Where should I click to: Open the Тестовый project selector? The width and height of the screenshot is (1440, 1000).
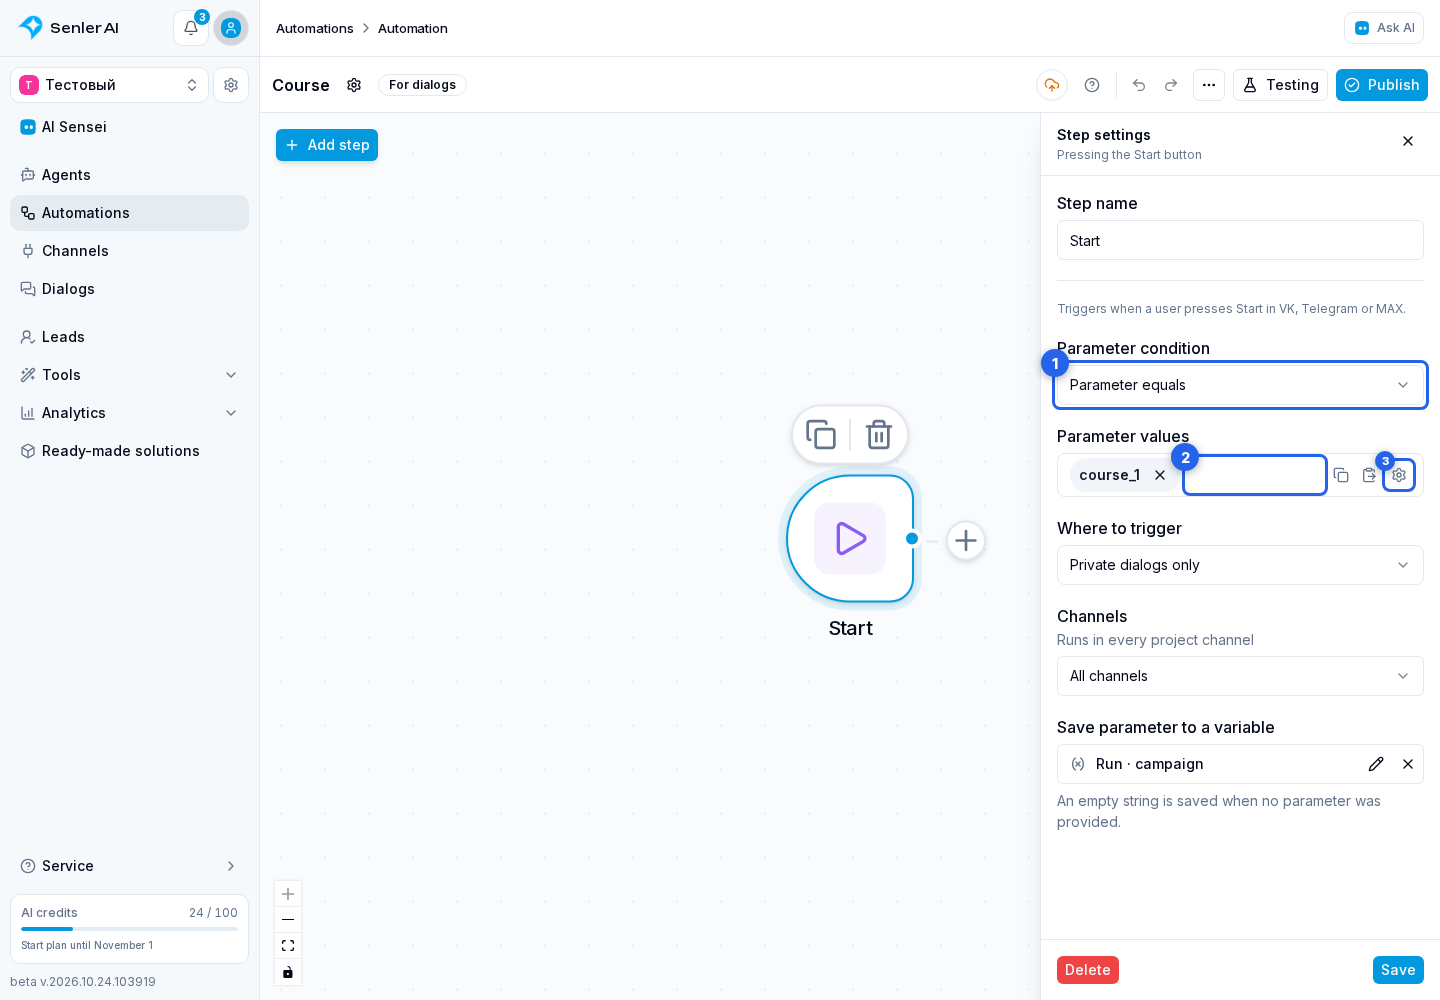tap(110, 85)
